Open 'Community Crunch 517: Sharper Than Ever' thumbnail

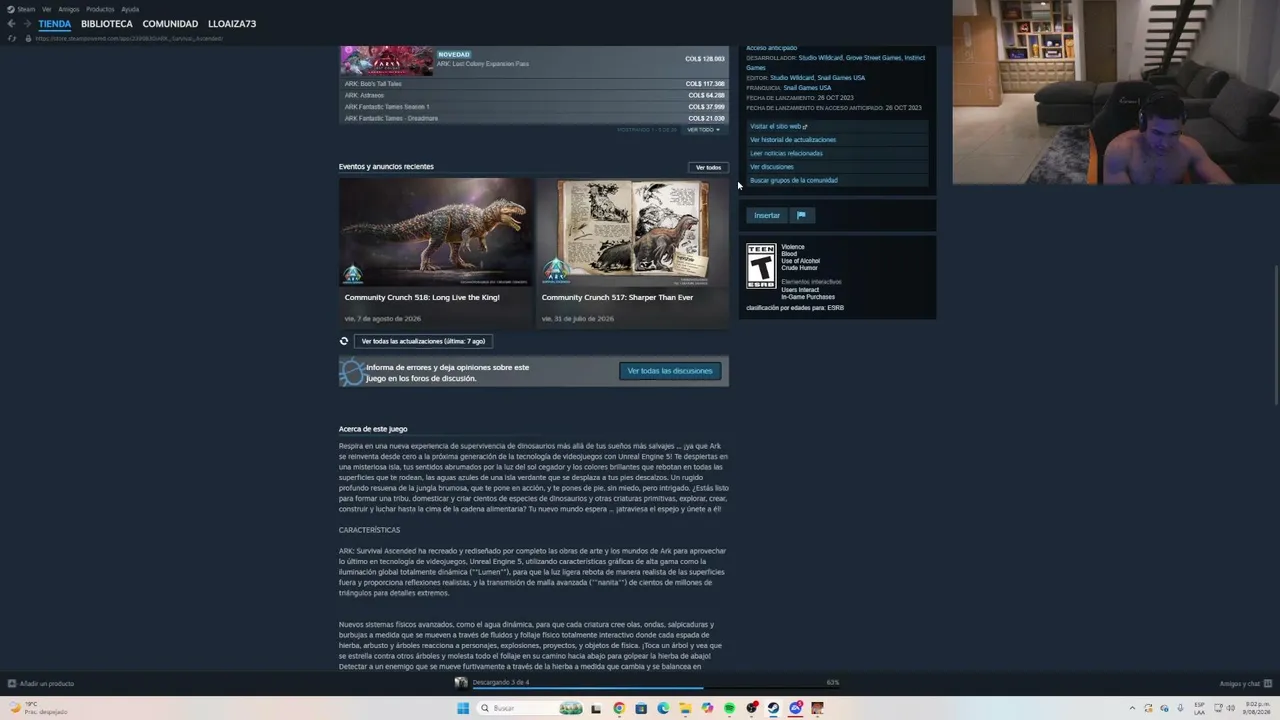pos(632,232)
